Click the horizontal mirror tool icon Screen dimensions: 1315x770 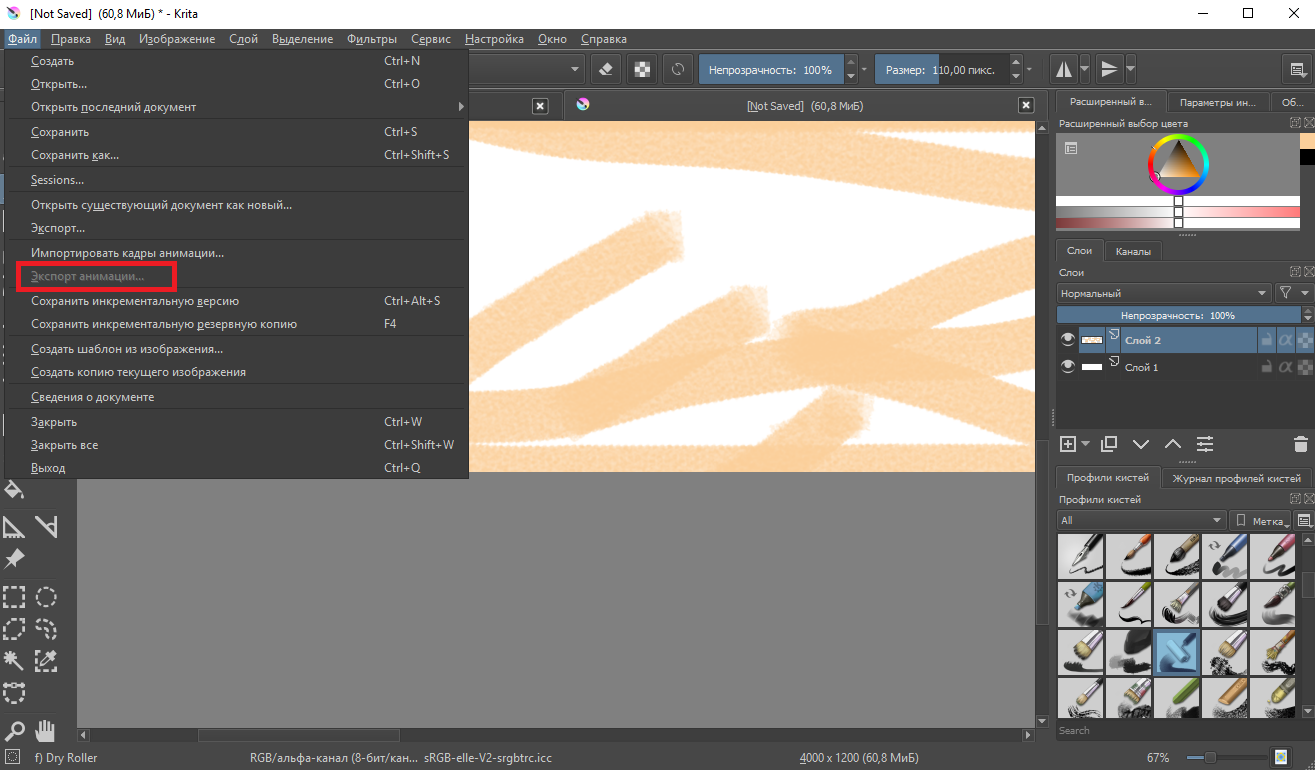pos(1063,70)
